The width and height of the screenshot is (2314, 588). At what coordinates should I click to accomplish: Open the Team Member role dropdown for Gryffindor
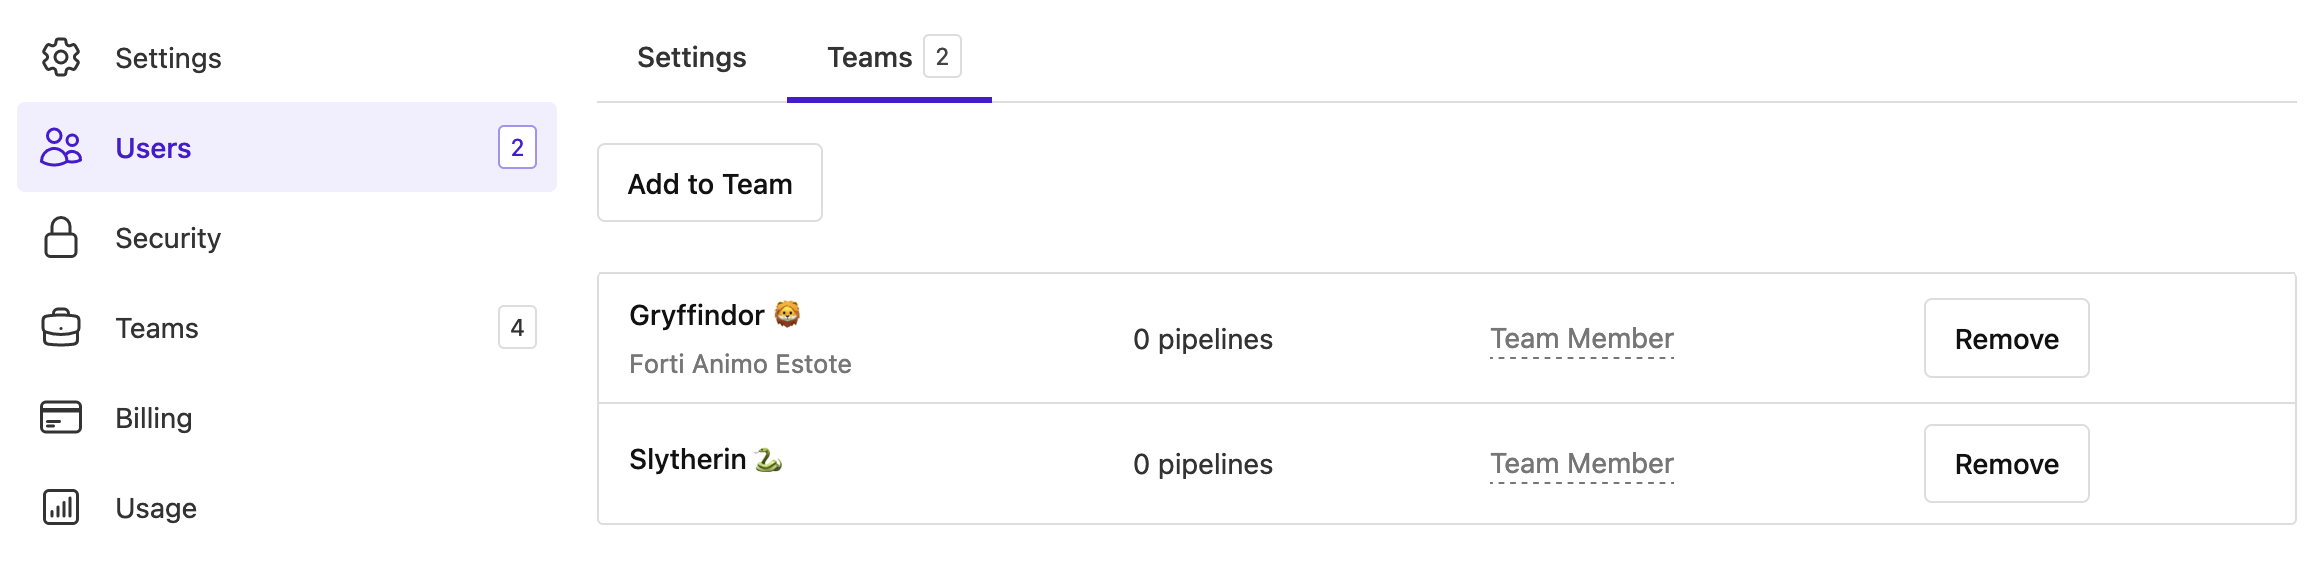[x=1581, y=339]
